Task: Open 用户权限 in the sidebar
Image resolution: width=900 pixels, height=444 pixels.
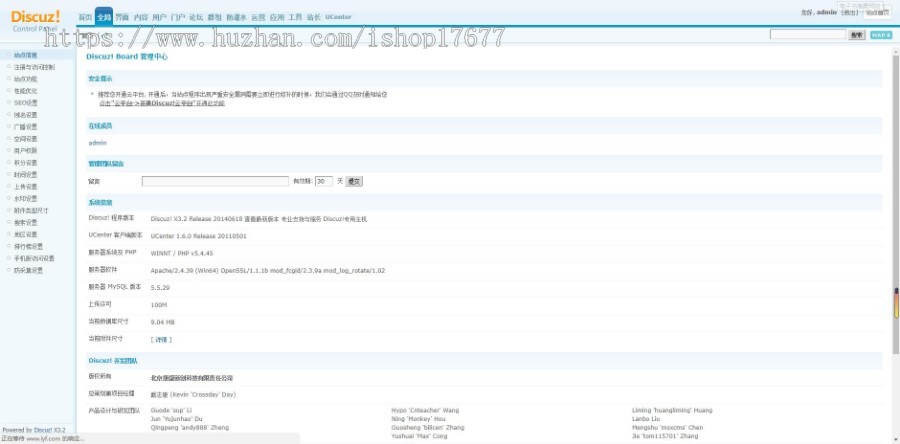Action: (x=26, y=150)
